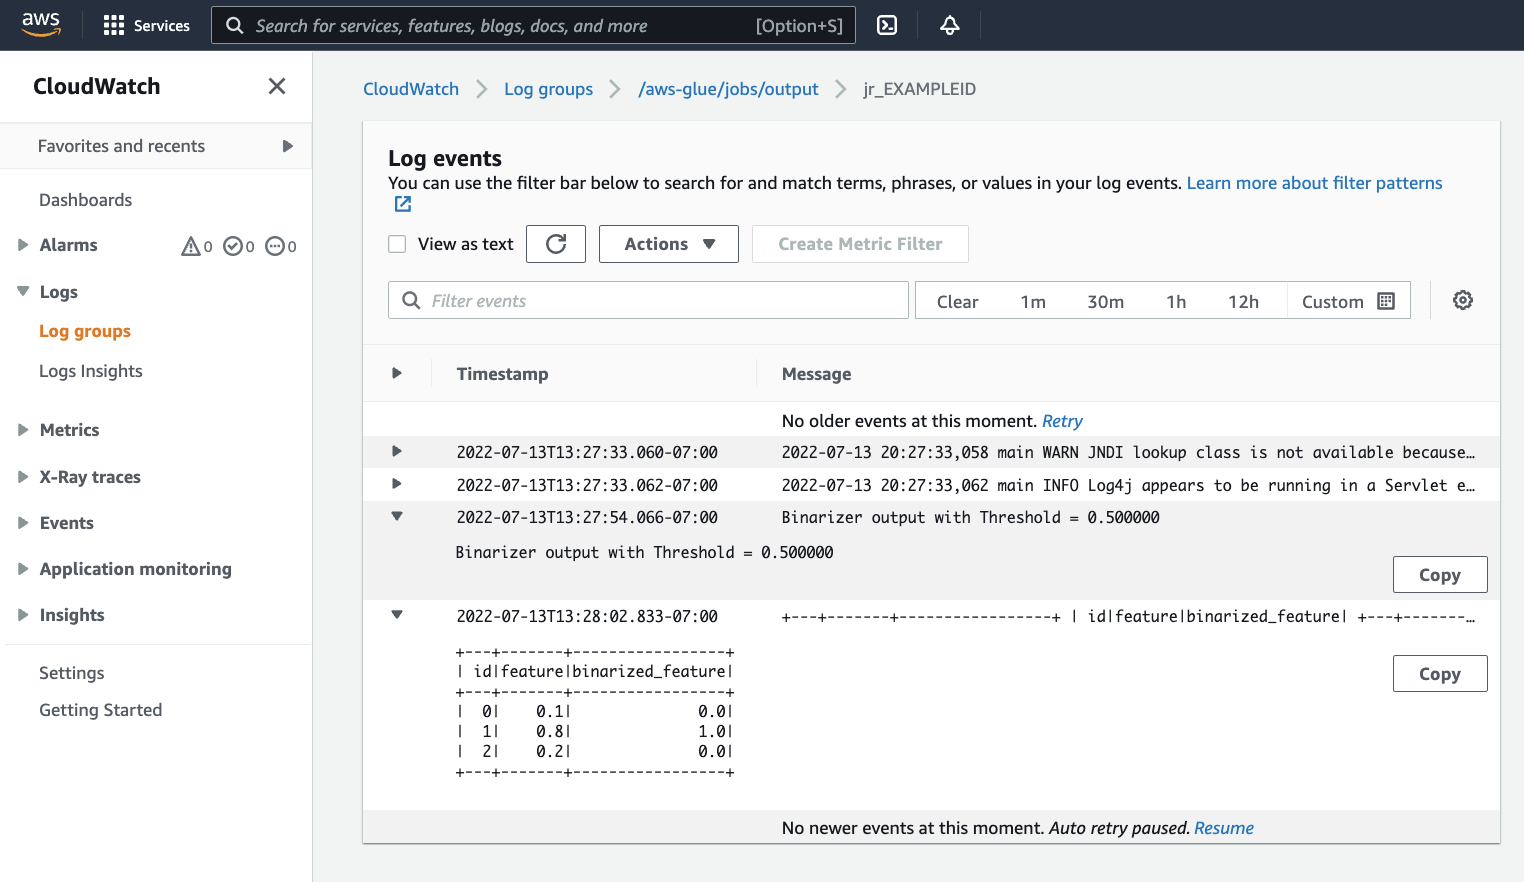
Task: Open the filter patterns external link icon
Action: [x=402, y=203]
